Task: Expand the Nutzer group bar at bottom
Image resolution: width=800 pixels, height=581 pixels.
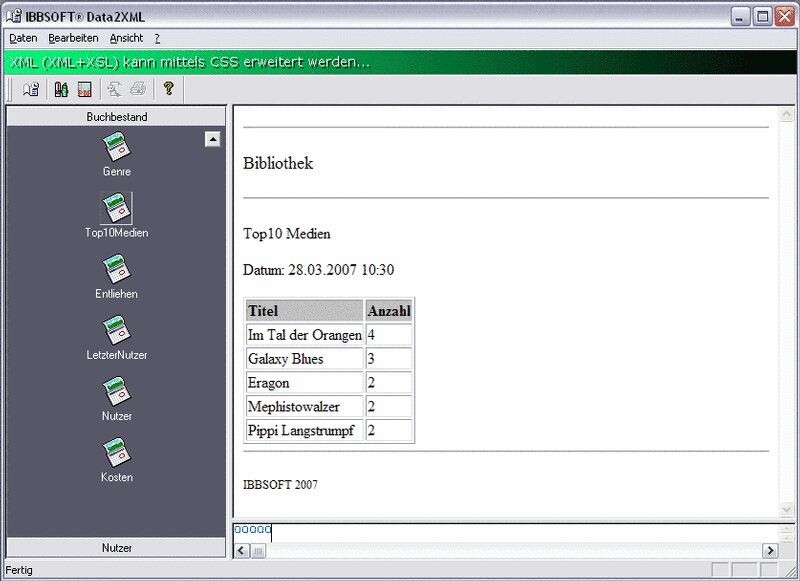Action: (x=117, y=548)
